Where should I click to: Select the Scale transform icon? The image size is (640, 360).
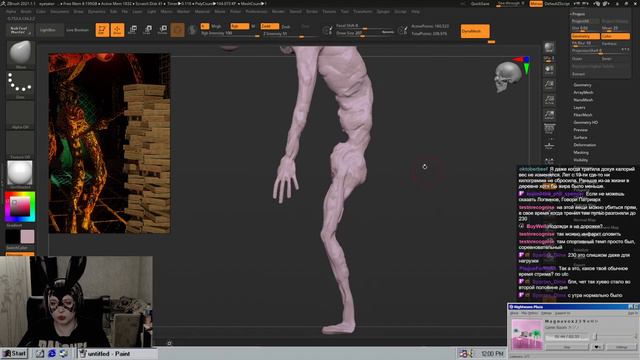click(148, 30)
